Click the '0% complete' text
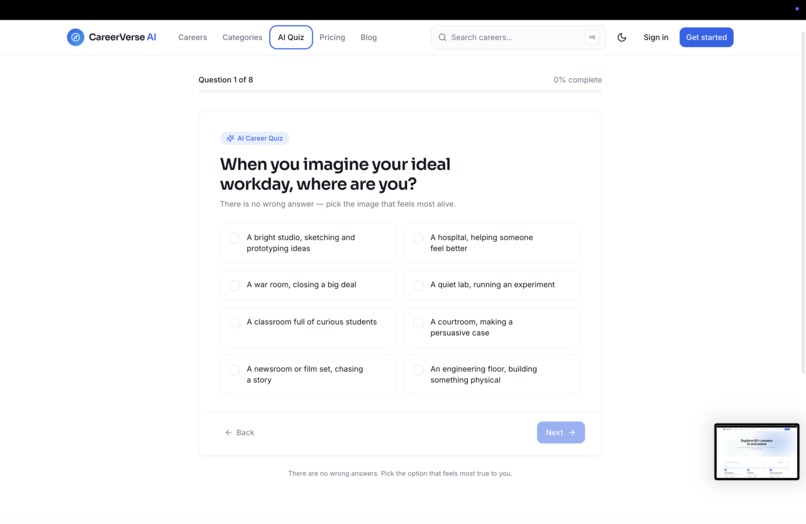 tap(578, 80)
